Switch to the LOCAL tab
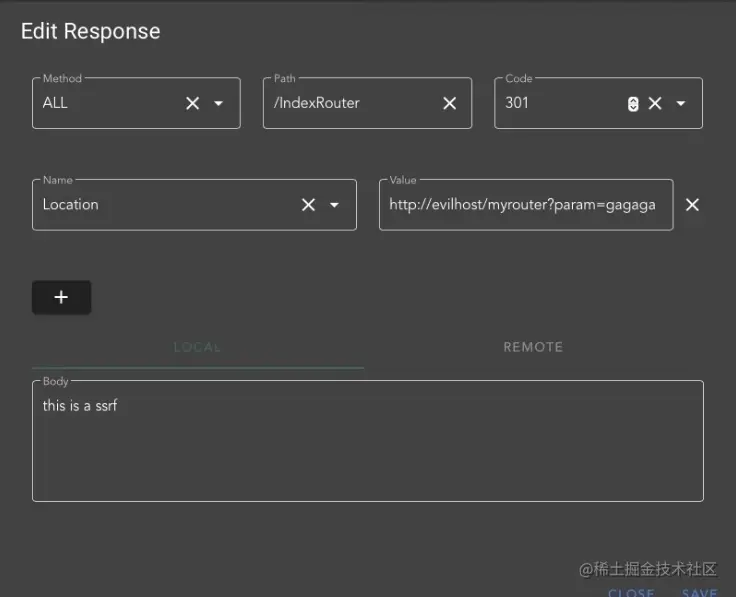Image resolution: width=736 pixels, height=597 pixels. tap(197, 347)
